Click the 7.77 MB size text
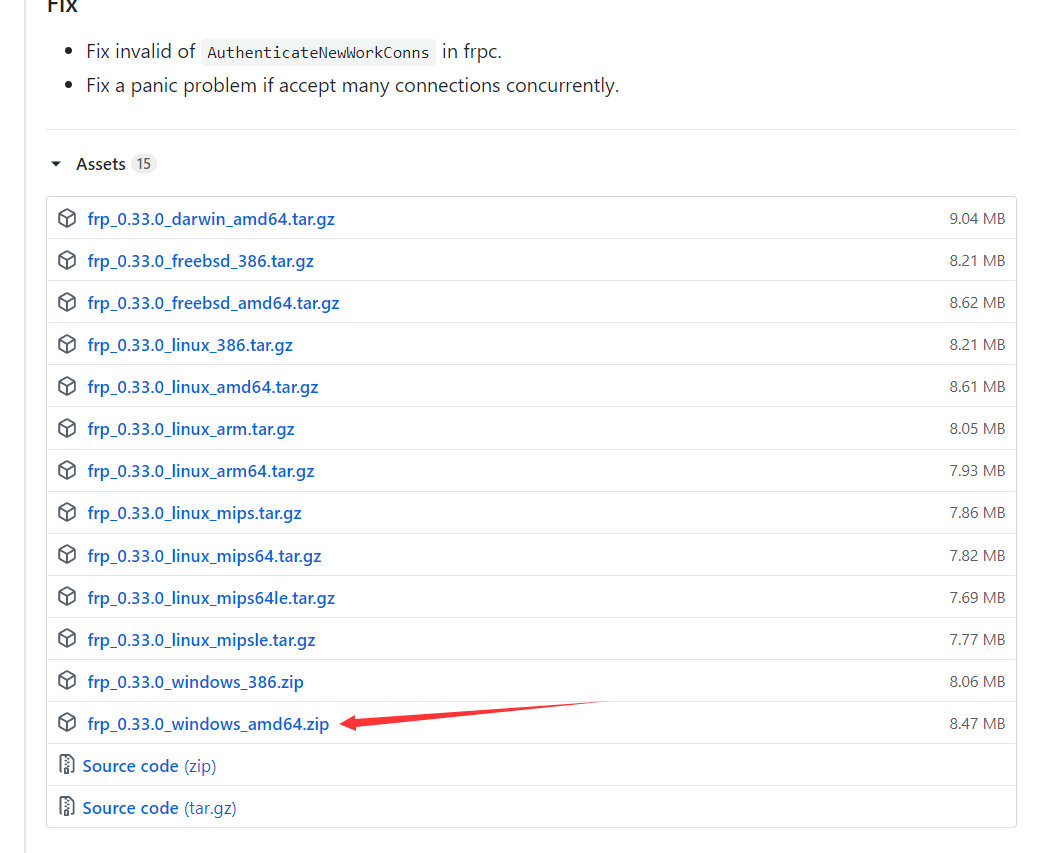Screen dimensions: 1051x853 click(977, 640)
